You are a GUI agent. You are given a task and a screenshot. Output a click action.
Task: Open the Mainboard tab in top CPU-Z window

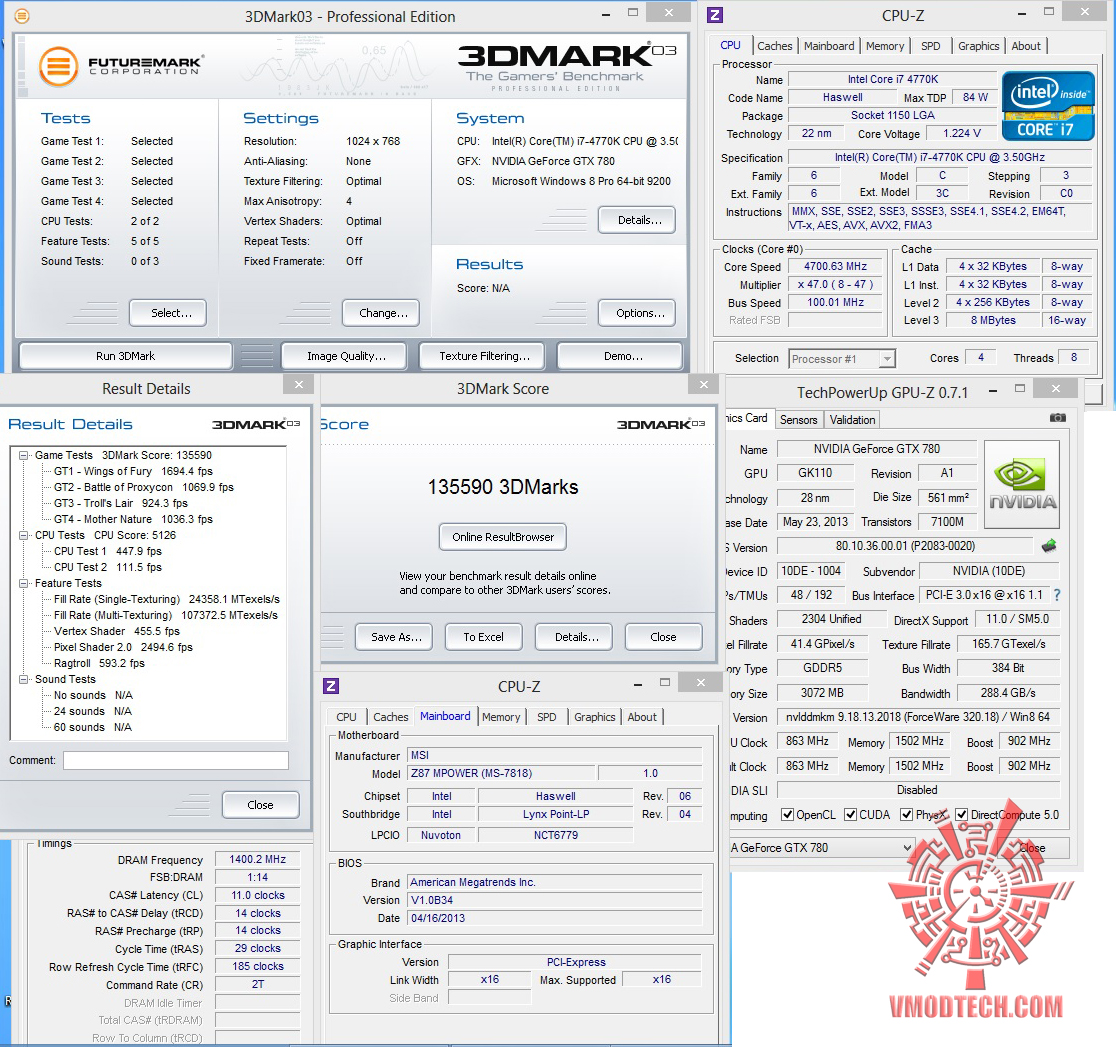(x=829, y=46)
